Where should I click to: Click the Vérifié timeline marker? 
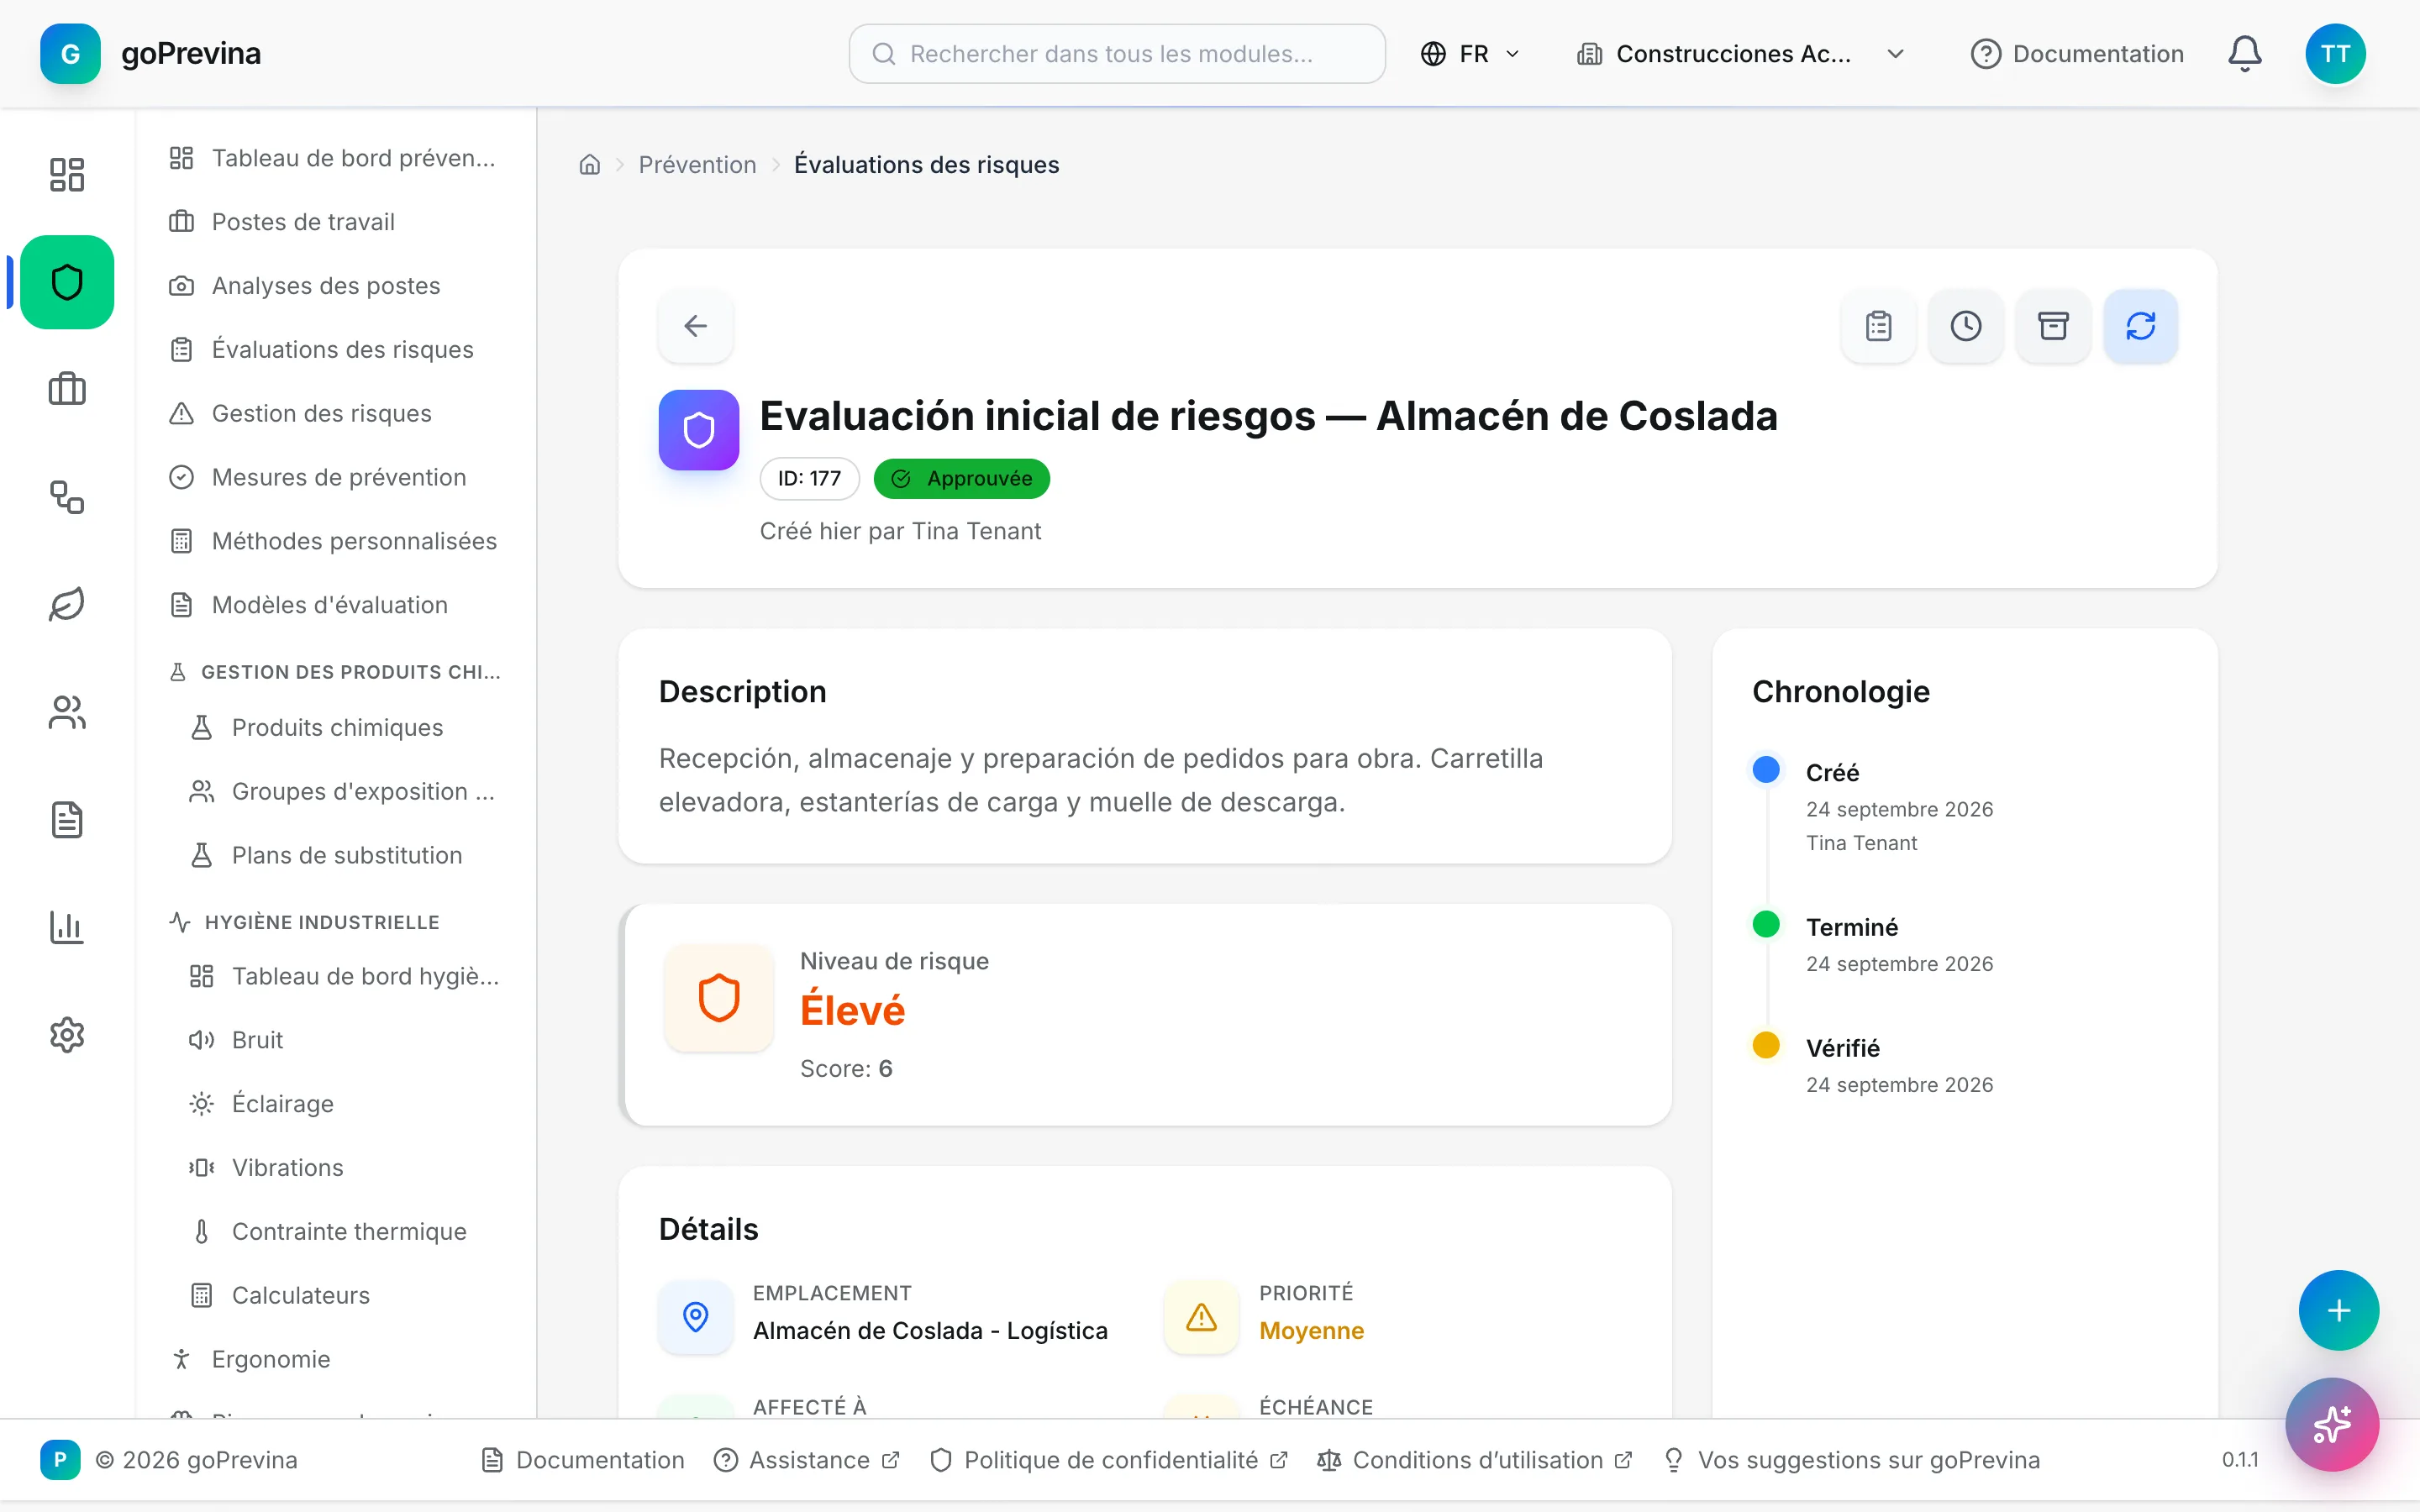click(1766, 1045)
